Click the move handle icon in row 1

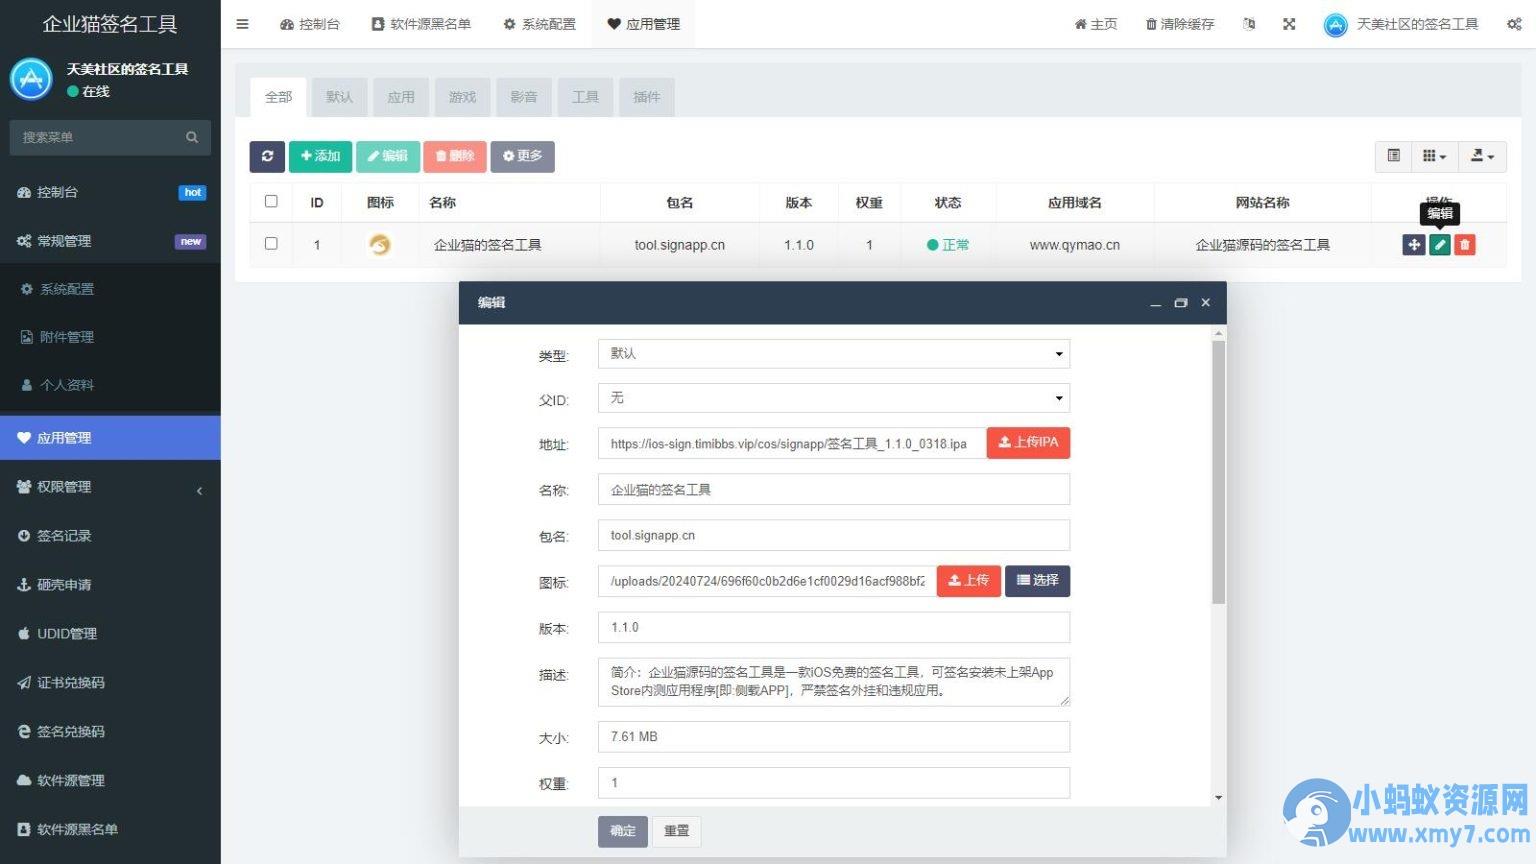pos(1414,245)
